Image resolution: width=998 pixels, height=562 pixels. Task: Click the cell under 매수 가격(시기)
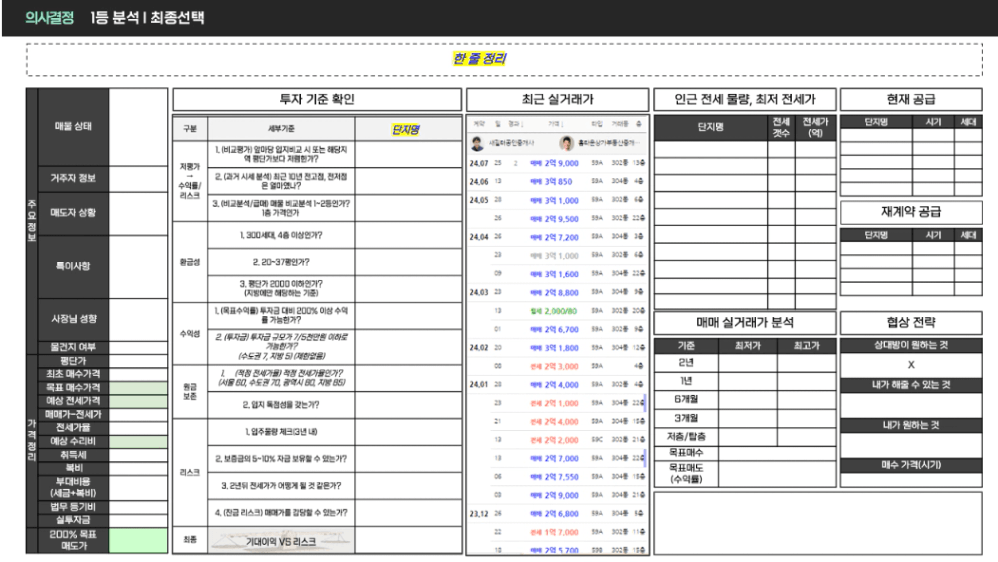click(x=911, y=480)
